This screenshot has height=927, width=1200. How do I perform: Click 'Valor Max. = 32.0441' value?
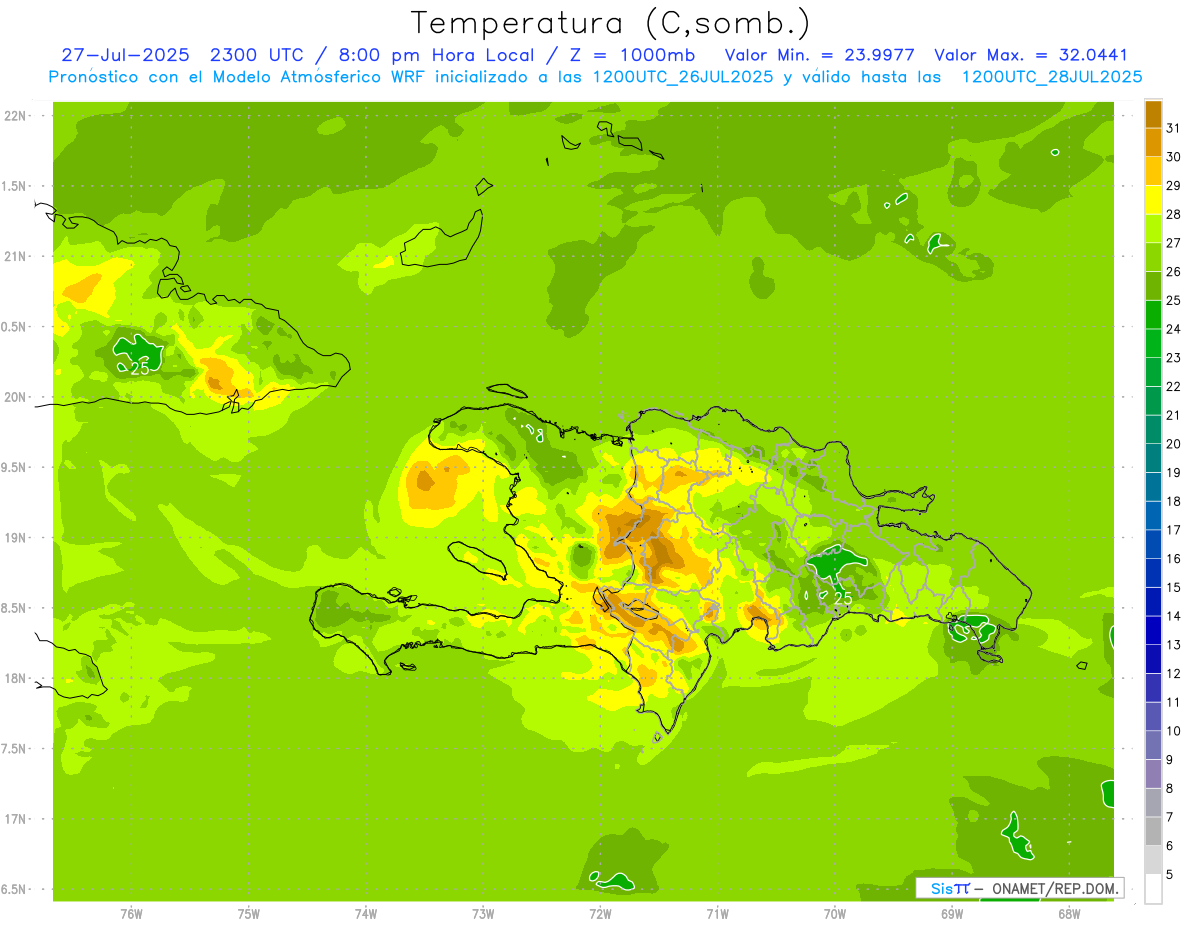tap(1031, 55)
